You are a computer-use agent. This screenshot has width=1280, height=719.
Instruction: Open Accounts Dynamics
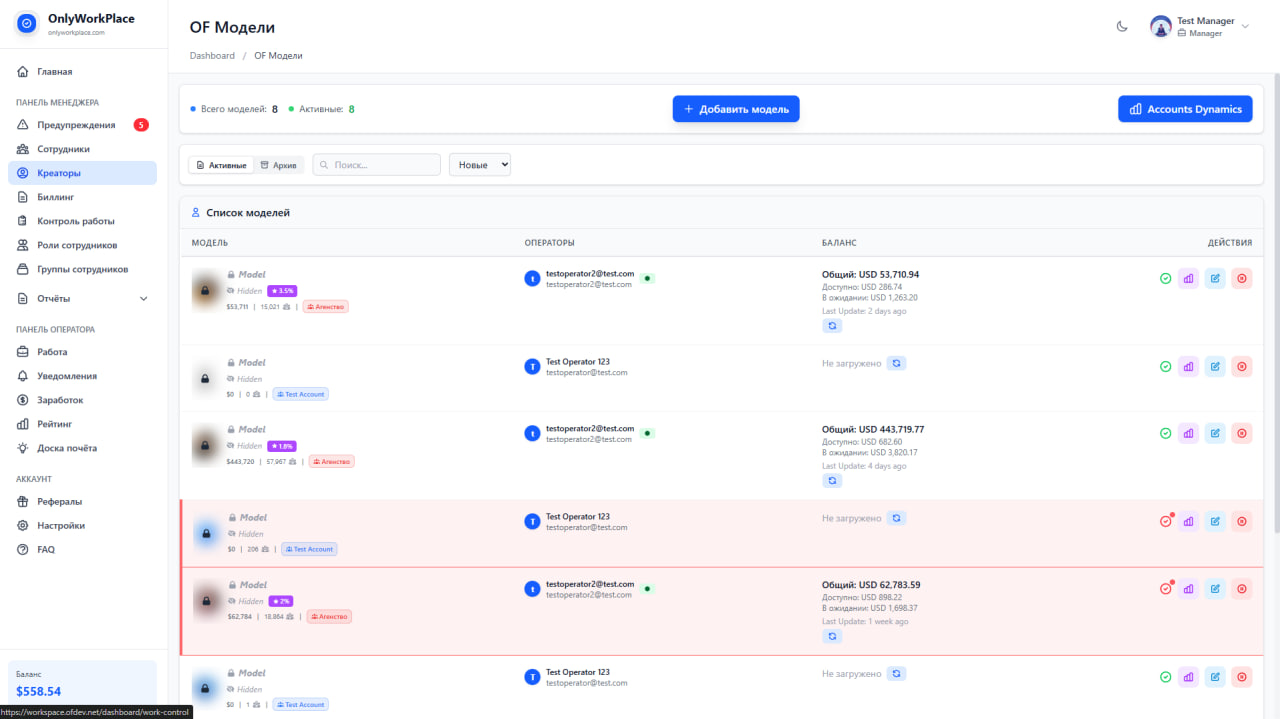coord(1185,108)
